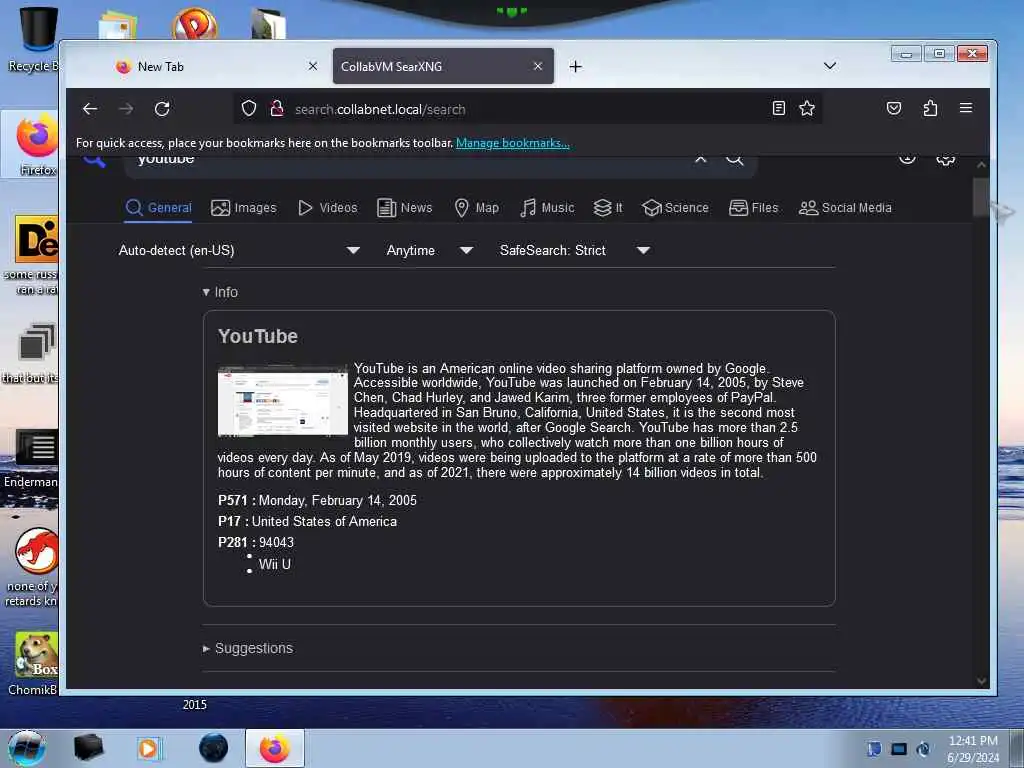Image resolution: width=1024 pixels, height=768 pixels.
Task: Open Firefox hamburger application menu
Action: point(966,108)
